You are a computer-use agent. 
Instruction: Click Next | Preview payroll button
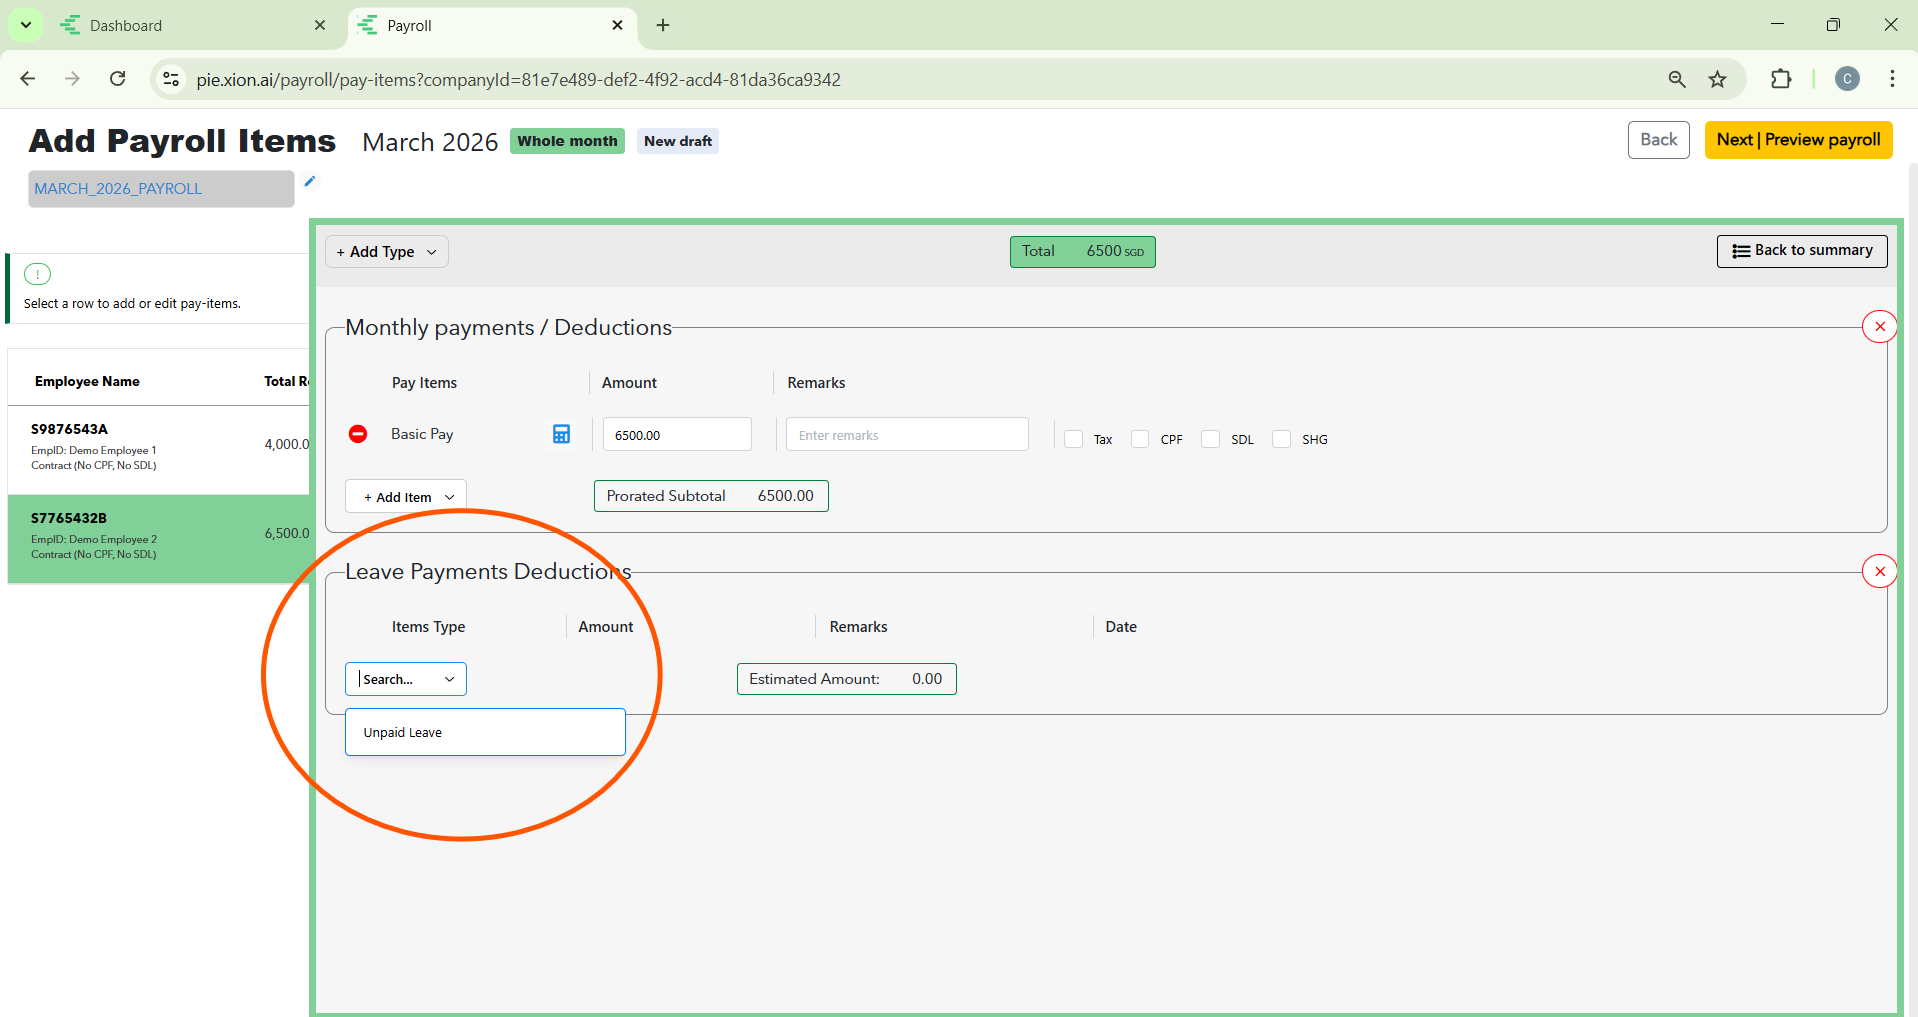coord(1797,140)
